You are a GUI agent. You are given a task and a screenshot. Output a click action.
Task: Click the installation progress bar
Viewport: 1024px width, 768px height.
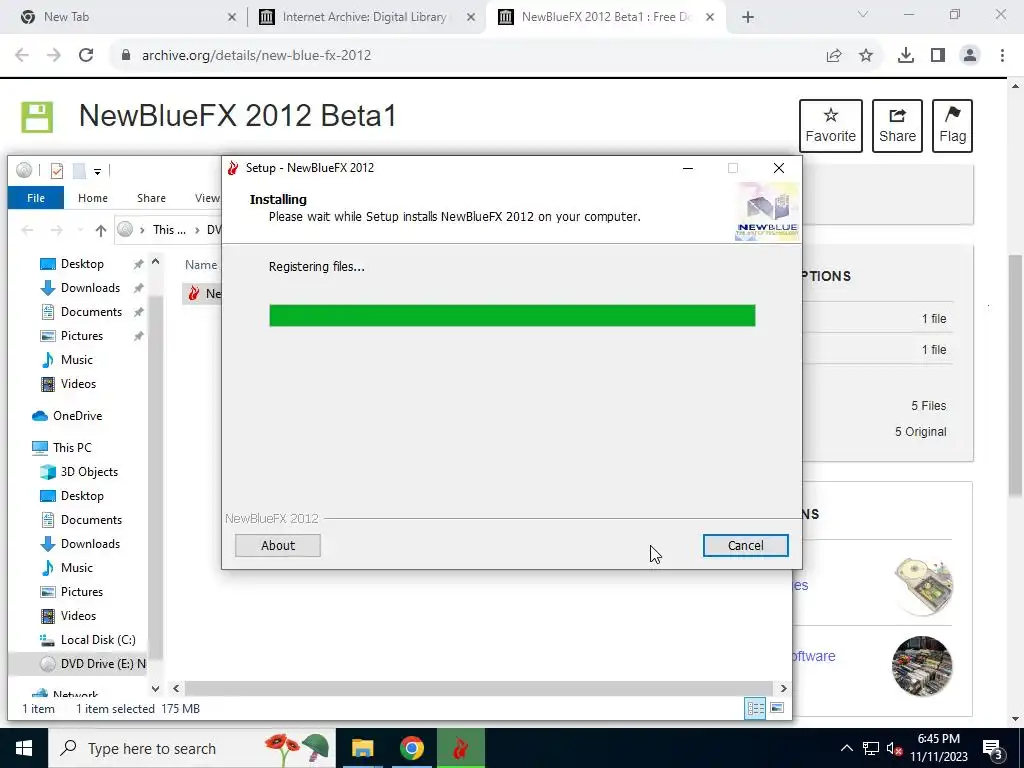coord(512,315)
